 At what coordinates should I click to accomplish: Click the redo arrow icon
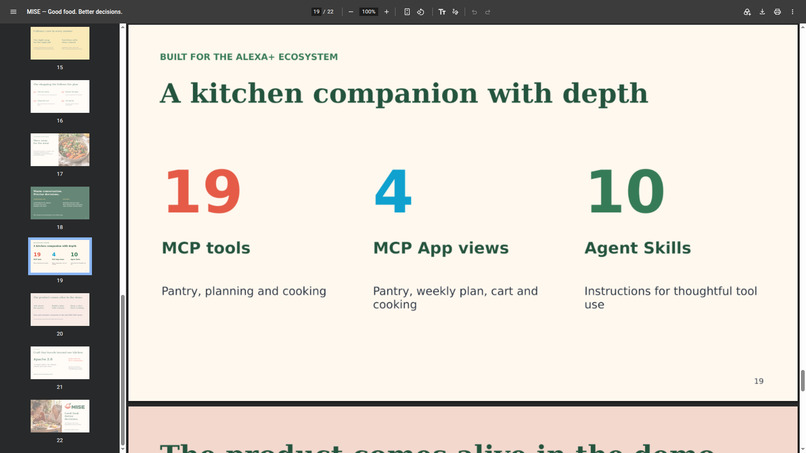(488, 12)
